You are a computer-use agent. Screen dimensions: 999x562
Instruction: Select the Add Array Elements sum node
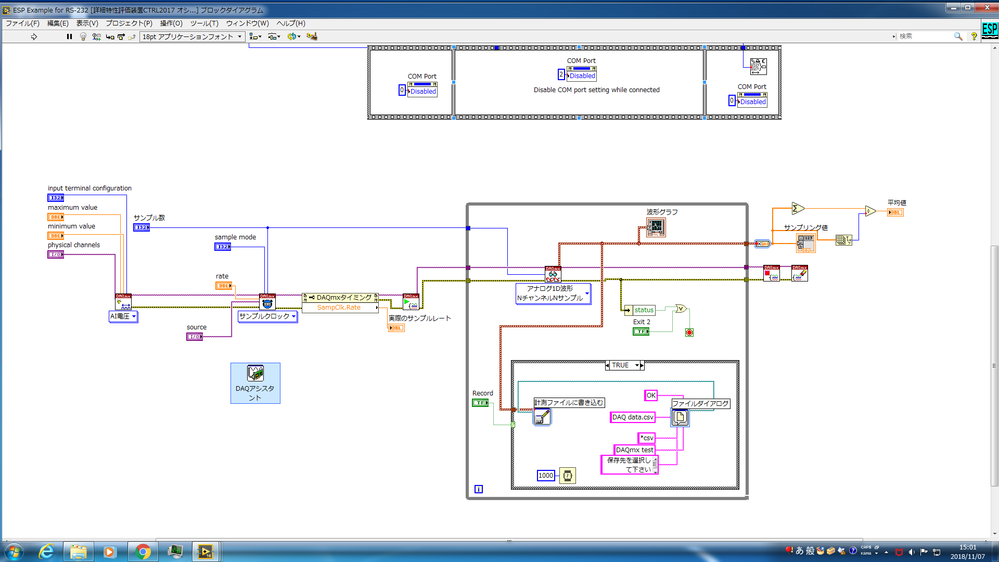tap(798, 208)
